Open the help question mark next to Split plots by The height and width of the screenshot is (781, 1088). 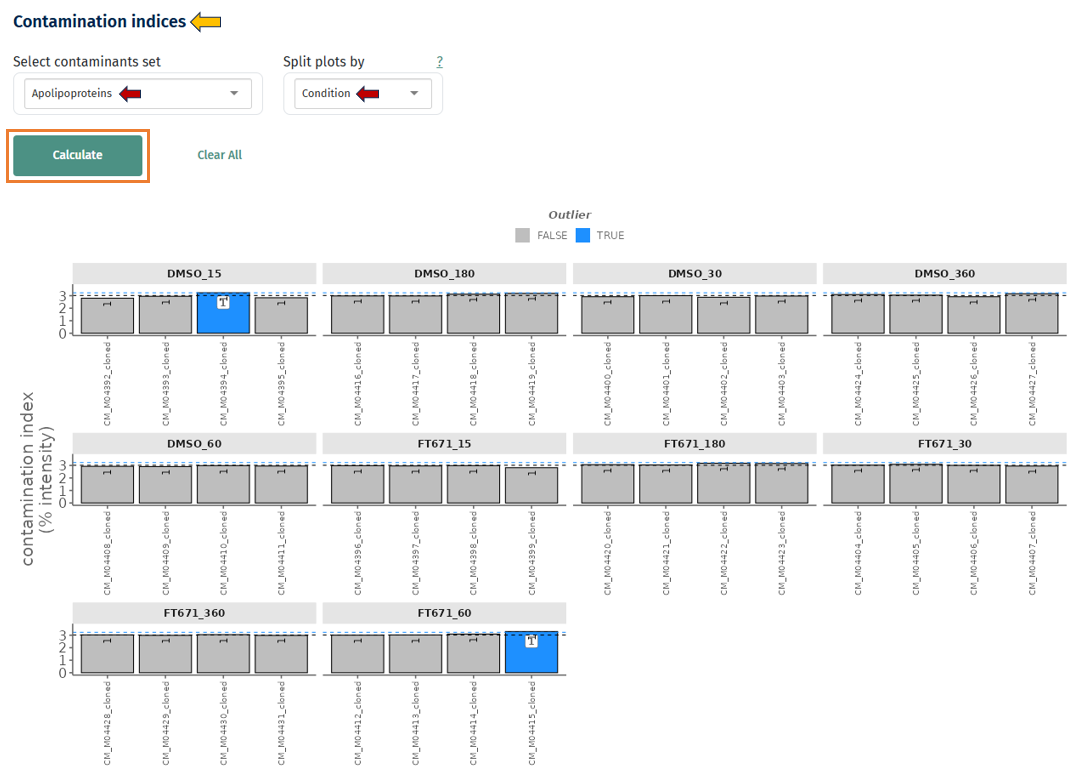[x=439, y=62]
